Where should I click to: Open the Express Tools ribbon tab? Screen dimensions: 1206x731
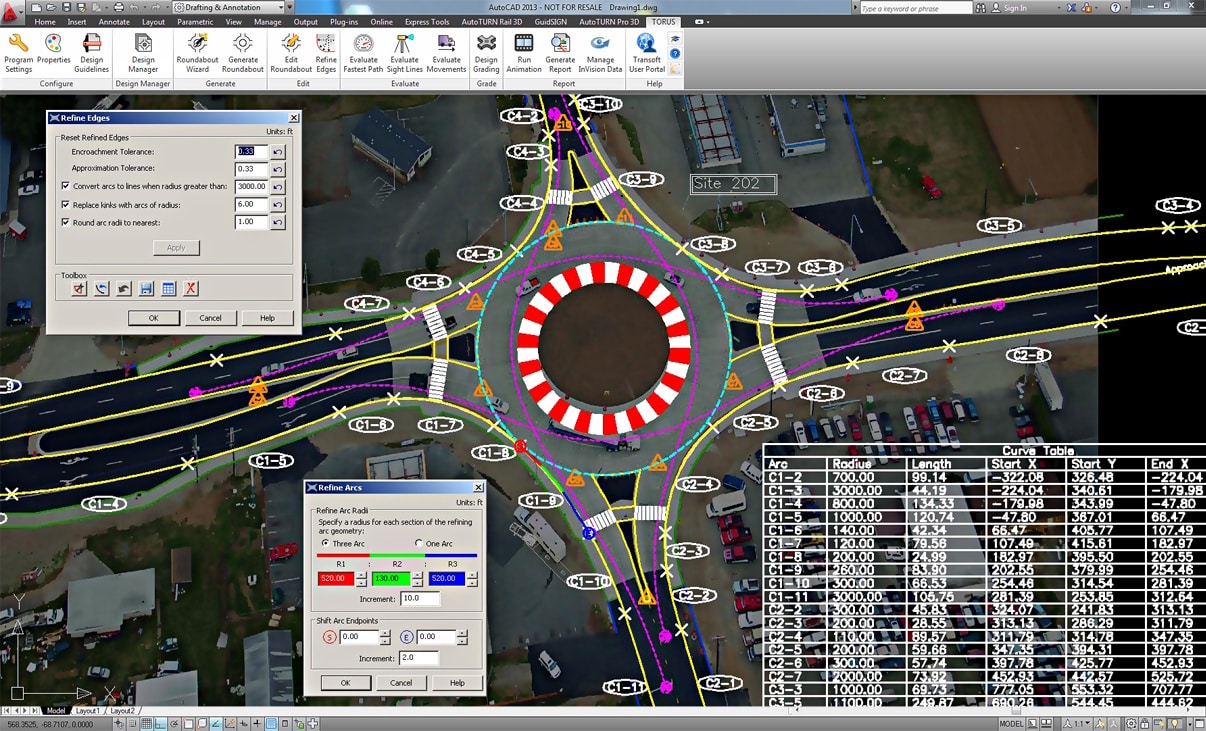(x=426, y=21)
